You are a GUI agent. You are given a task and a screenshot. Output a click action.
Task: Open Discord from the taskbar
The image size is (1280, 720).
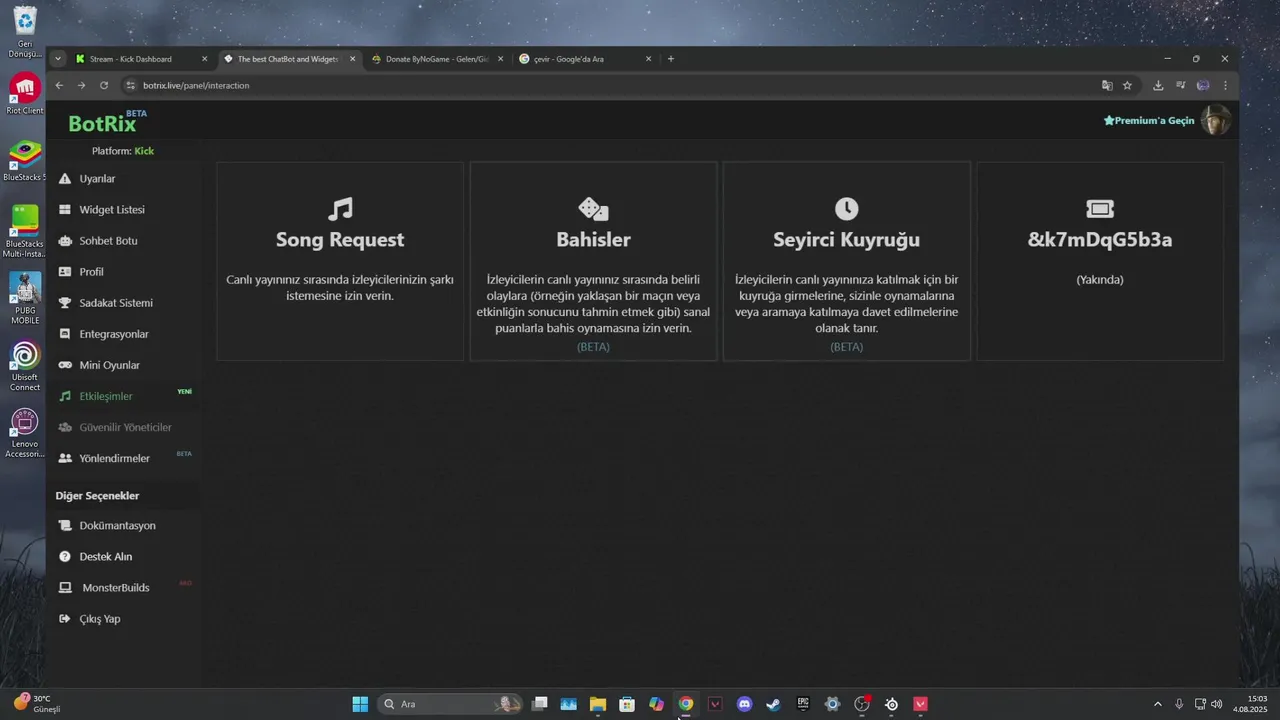pyautogui.click(x=744, y=704)
